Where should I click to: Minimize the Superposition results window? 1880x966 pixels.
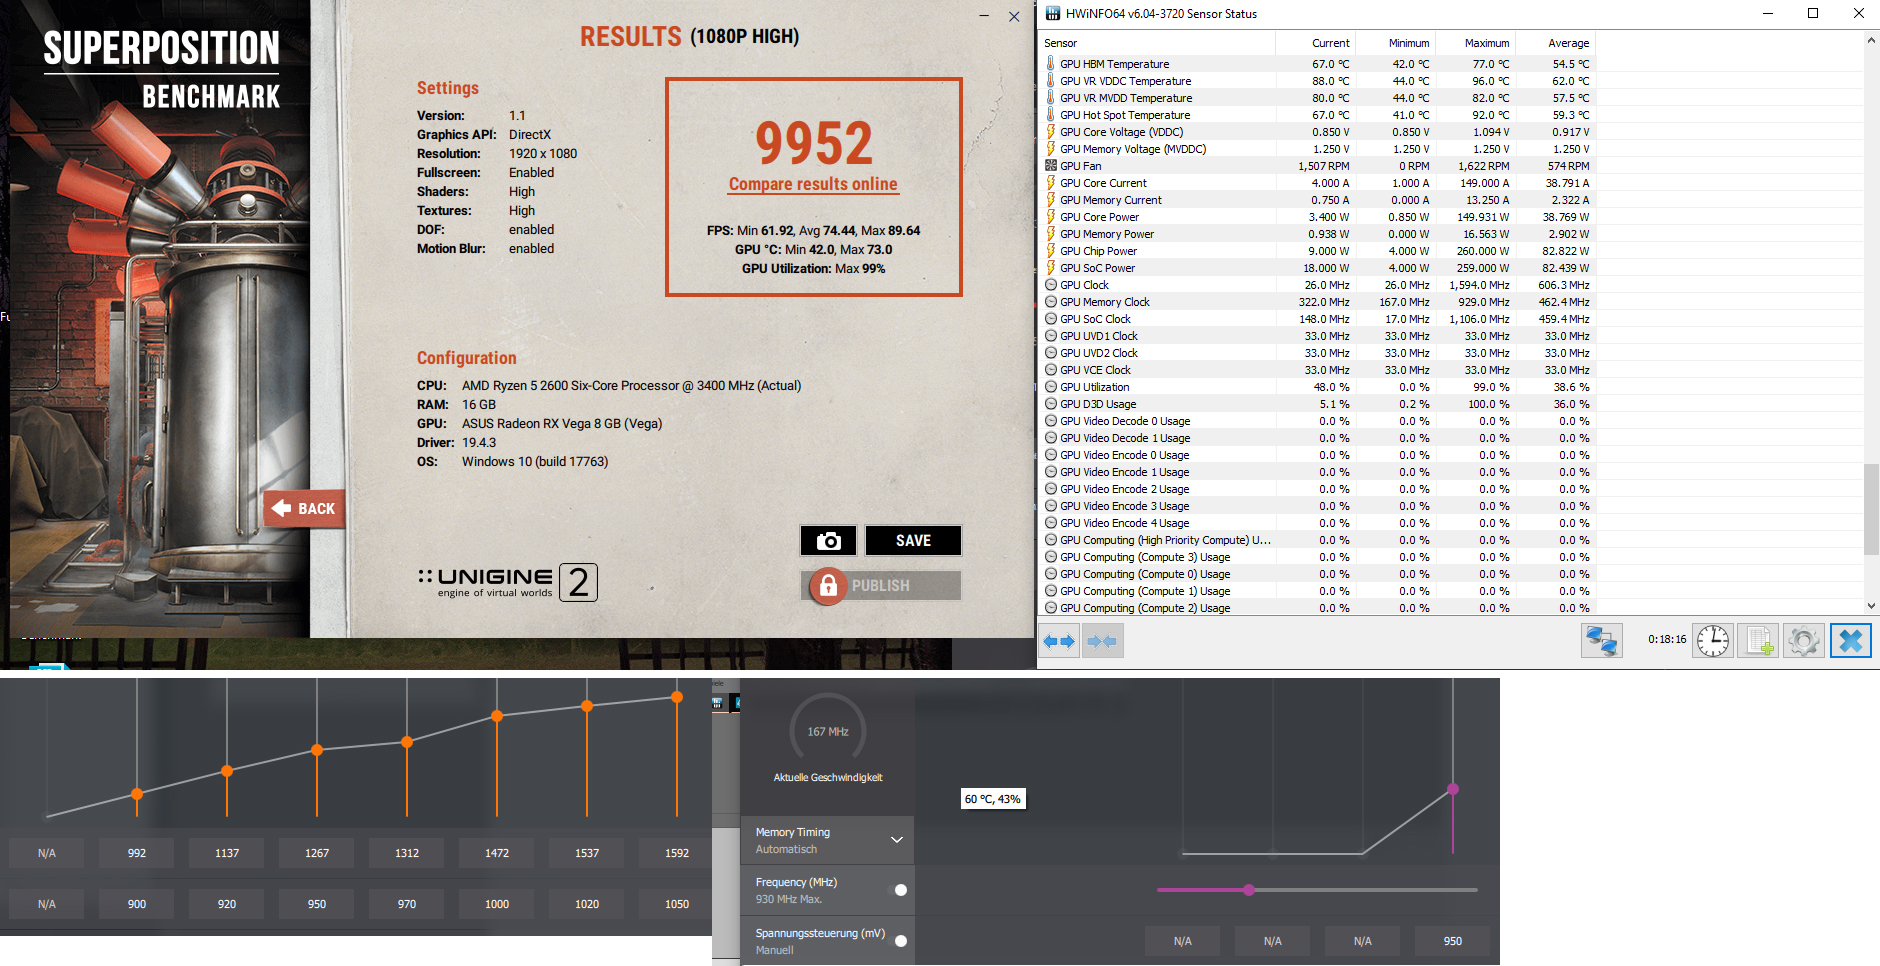point(984,16)
